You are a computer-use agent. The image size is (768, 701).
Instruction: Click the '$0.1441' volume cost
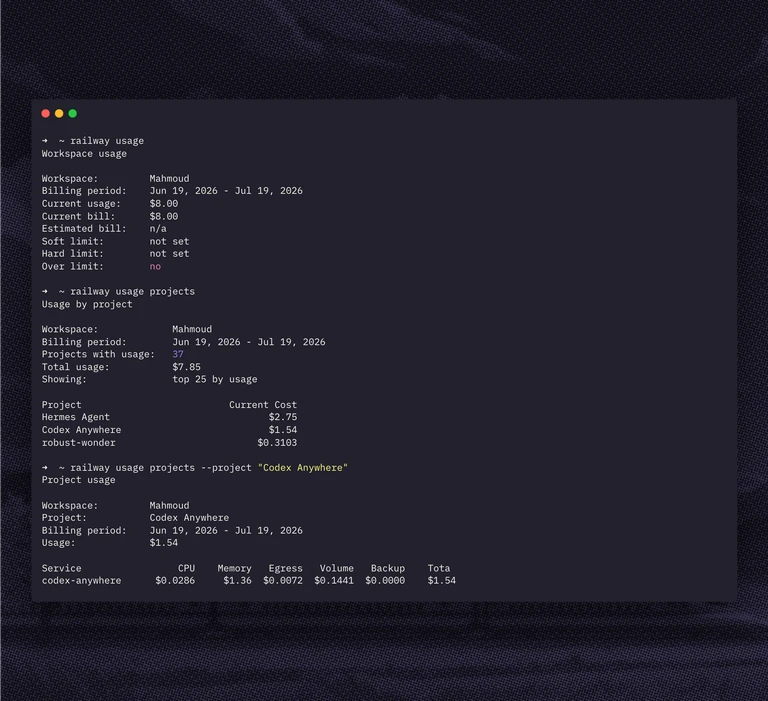(334, 580)
